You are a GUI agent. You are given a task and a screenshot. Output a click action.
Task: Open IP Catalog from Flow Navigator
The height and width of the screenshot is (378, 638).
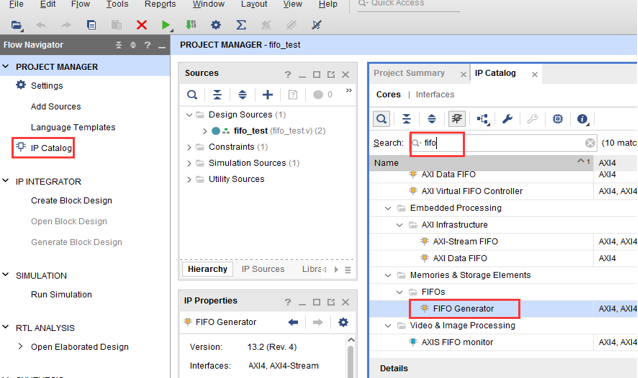(51, 148)
